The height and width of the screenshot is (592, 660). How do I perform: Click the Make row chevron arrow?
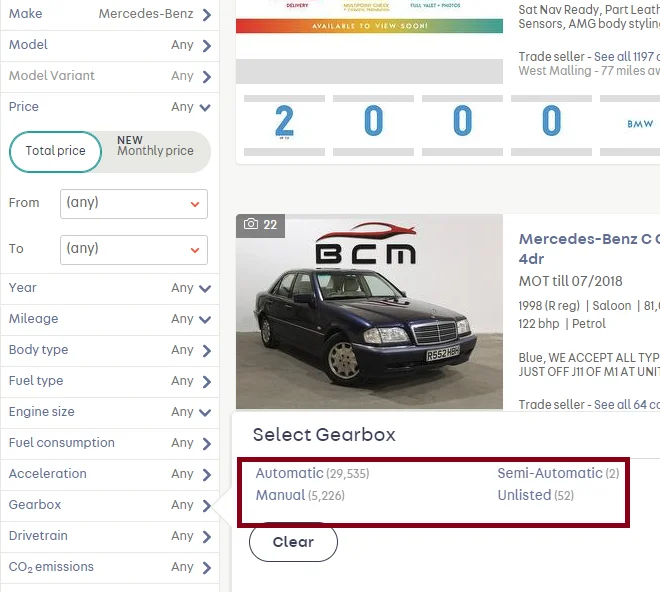pos(206,15)
